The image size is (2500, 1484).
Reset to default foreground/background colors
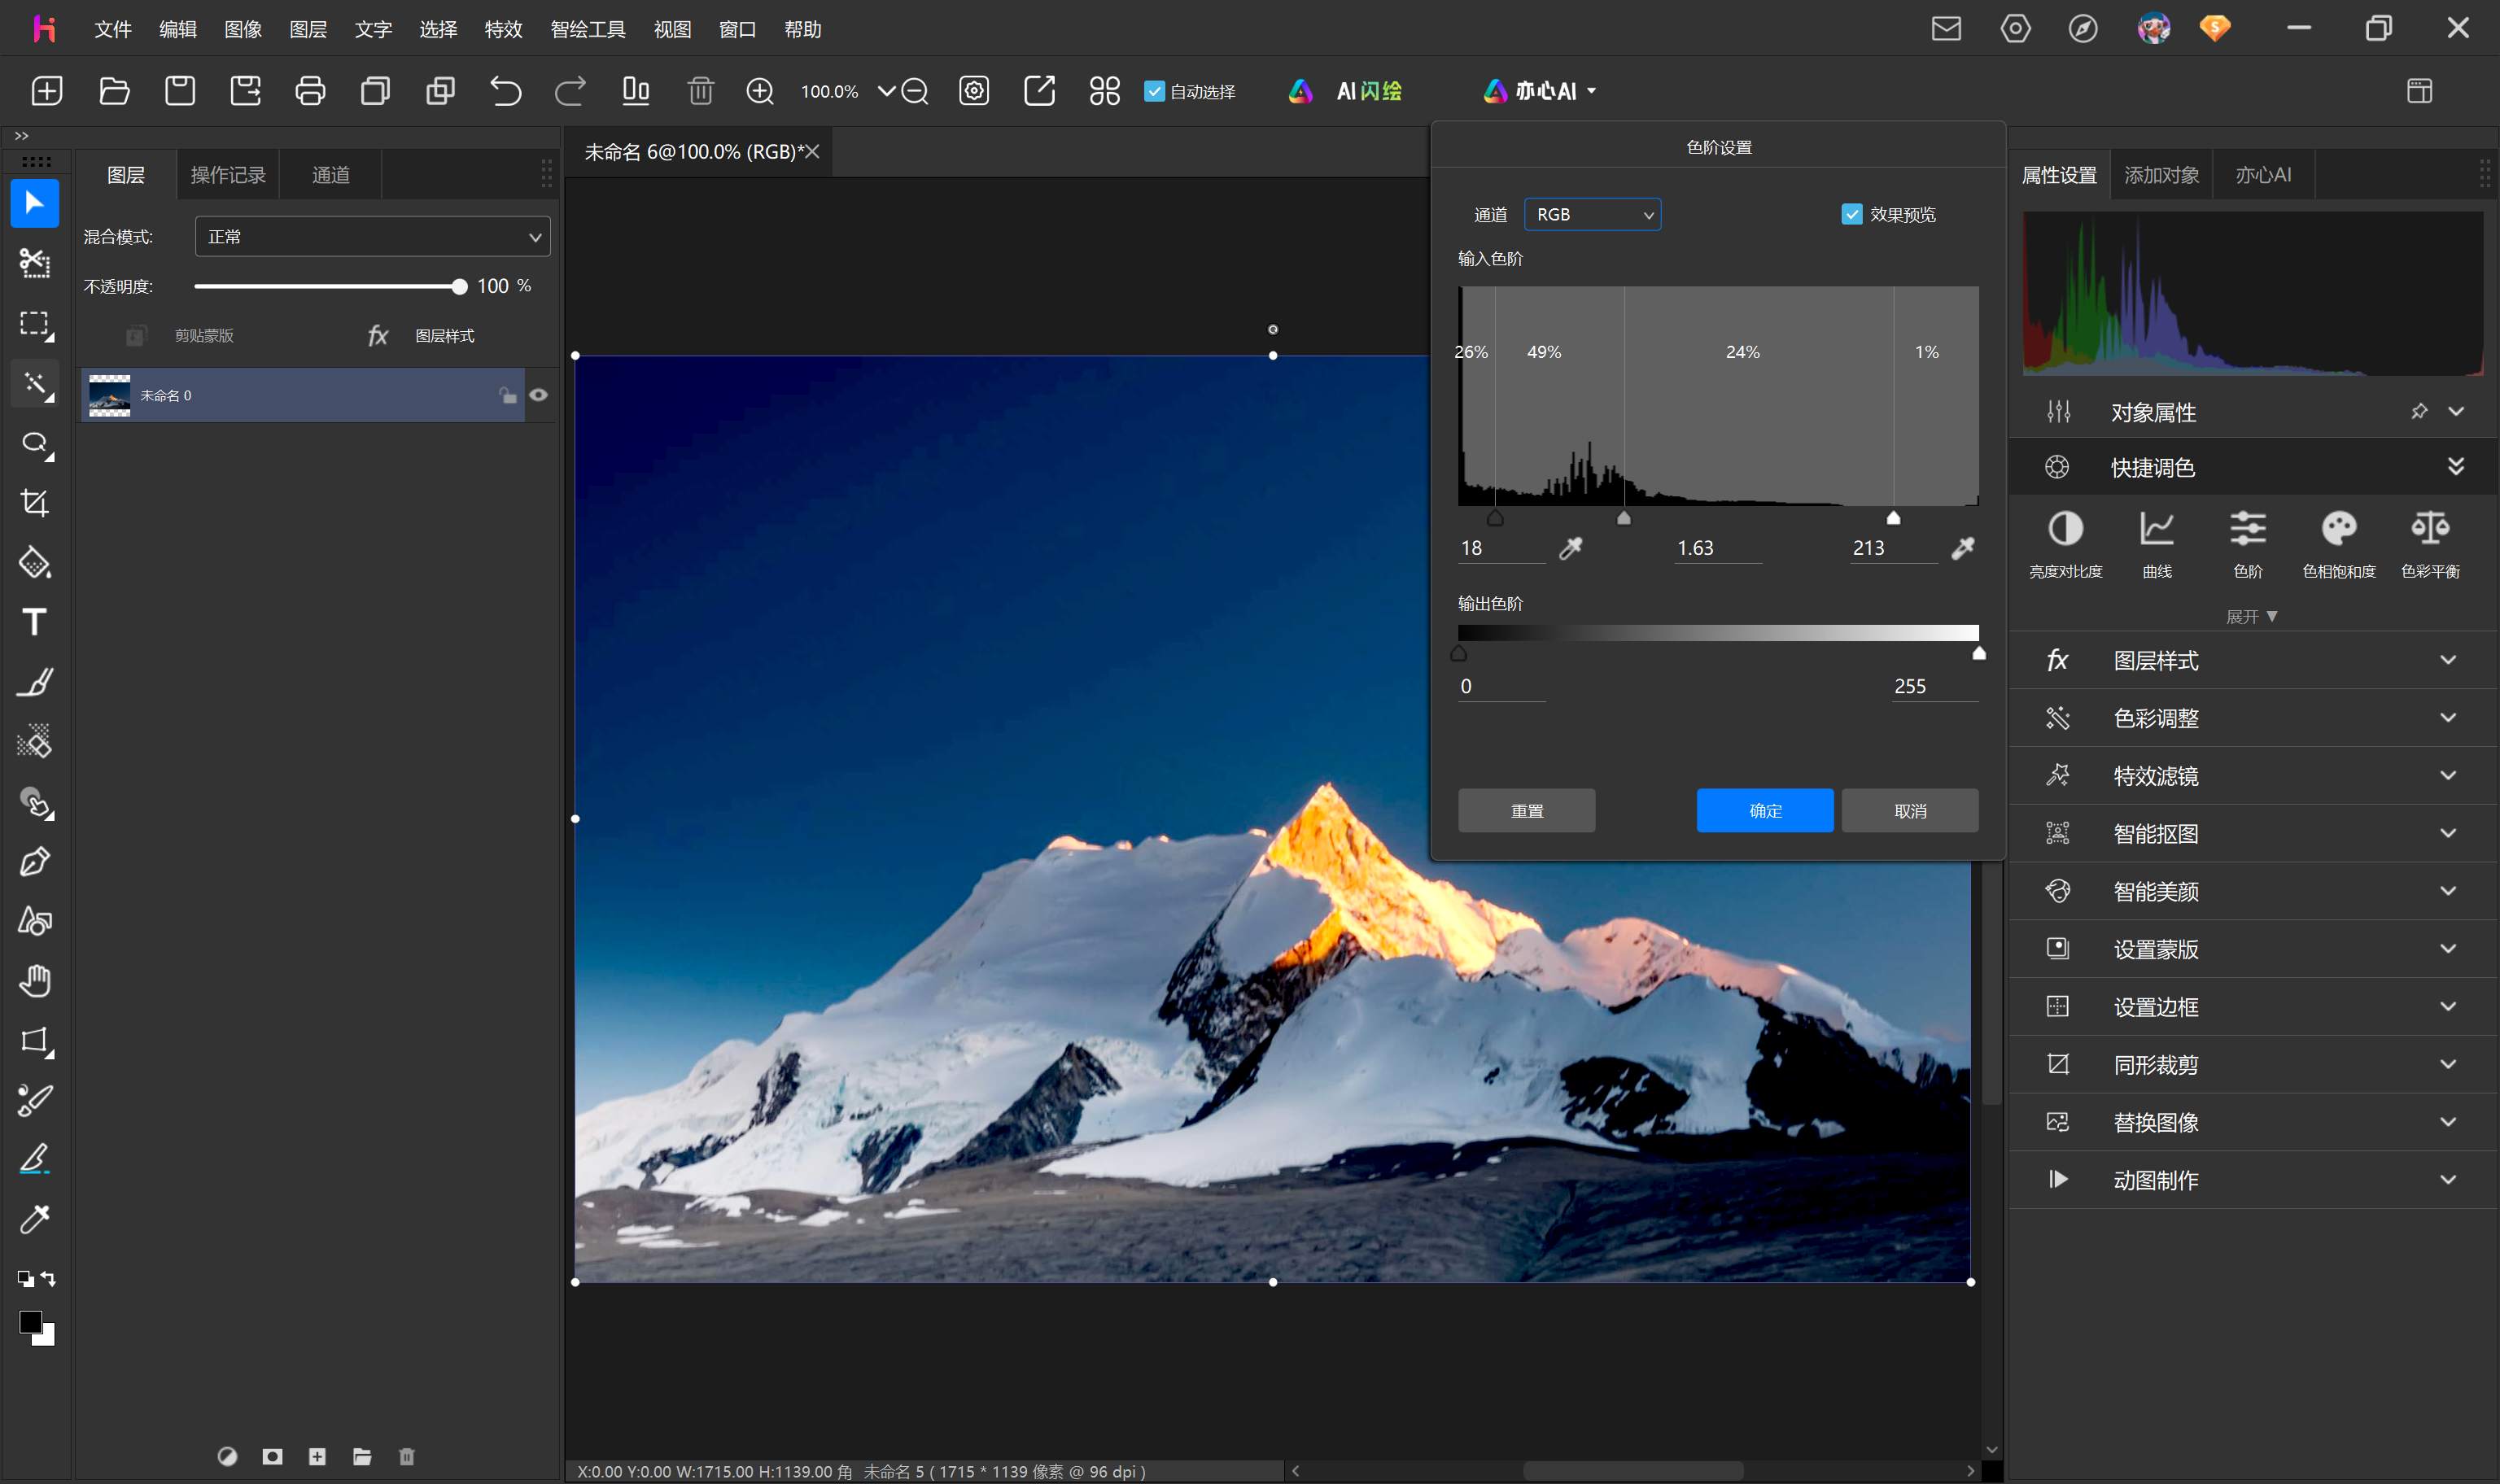click(x=25, y=1279)
